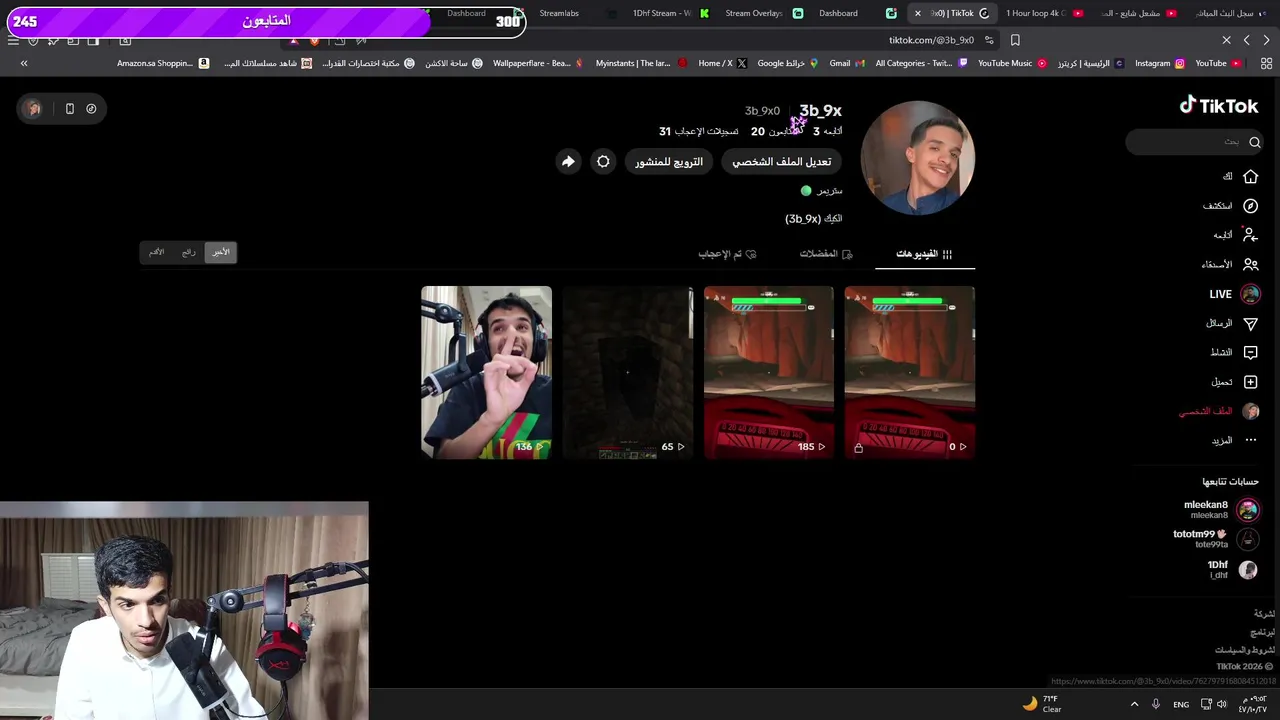Open the locked video thumbnail with 0 views
Image resolution: width=1280 pixels, height=720 pixels.
click(909, 372)
